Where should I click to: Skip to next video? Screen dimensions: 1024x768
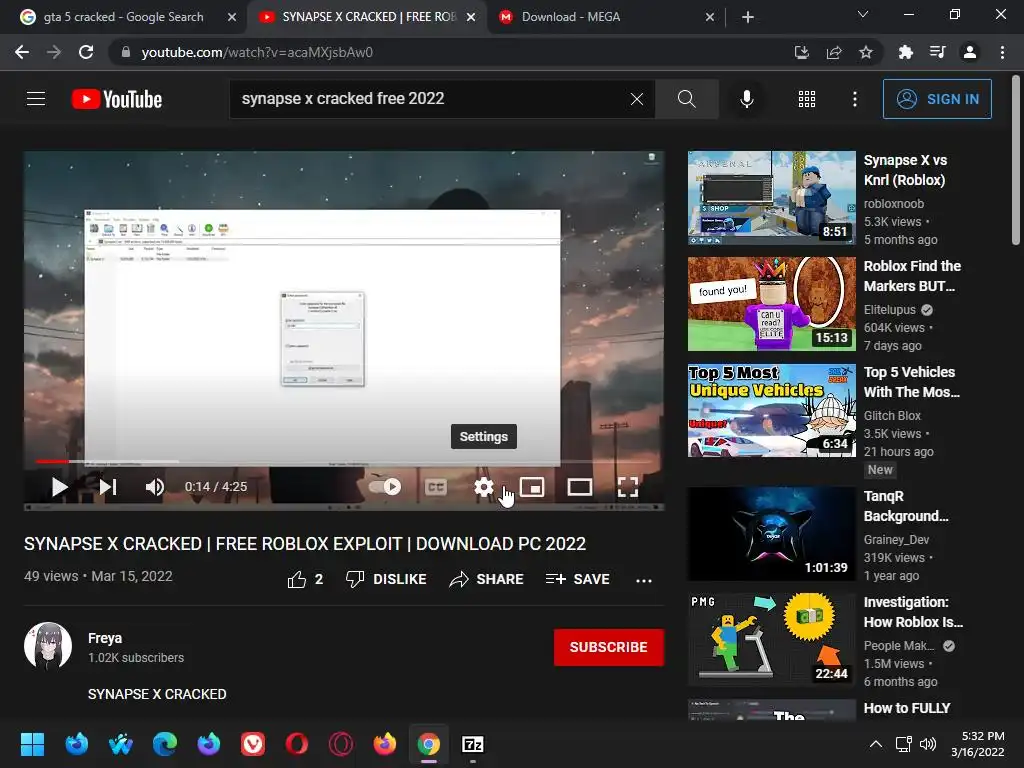[x=108, y=487]
